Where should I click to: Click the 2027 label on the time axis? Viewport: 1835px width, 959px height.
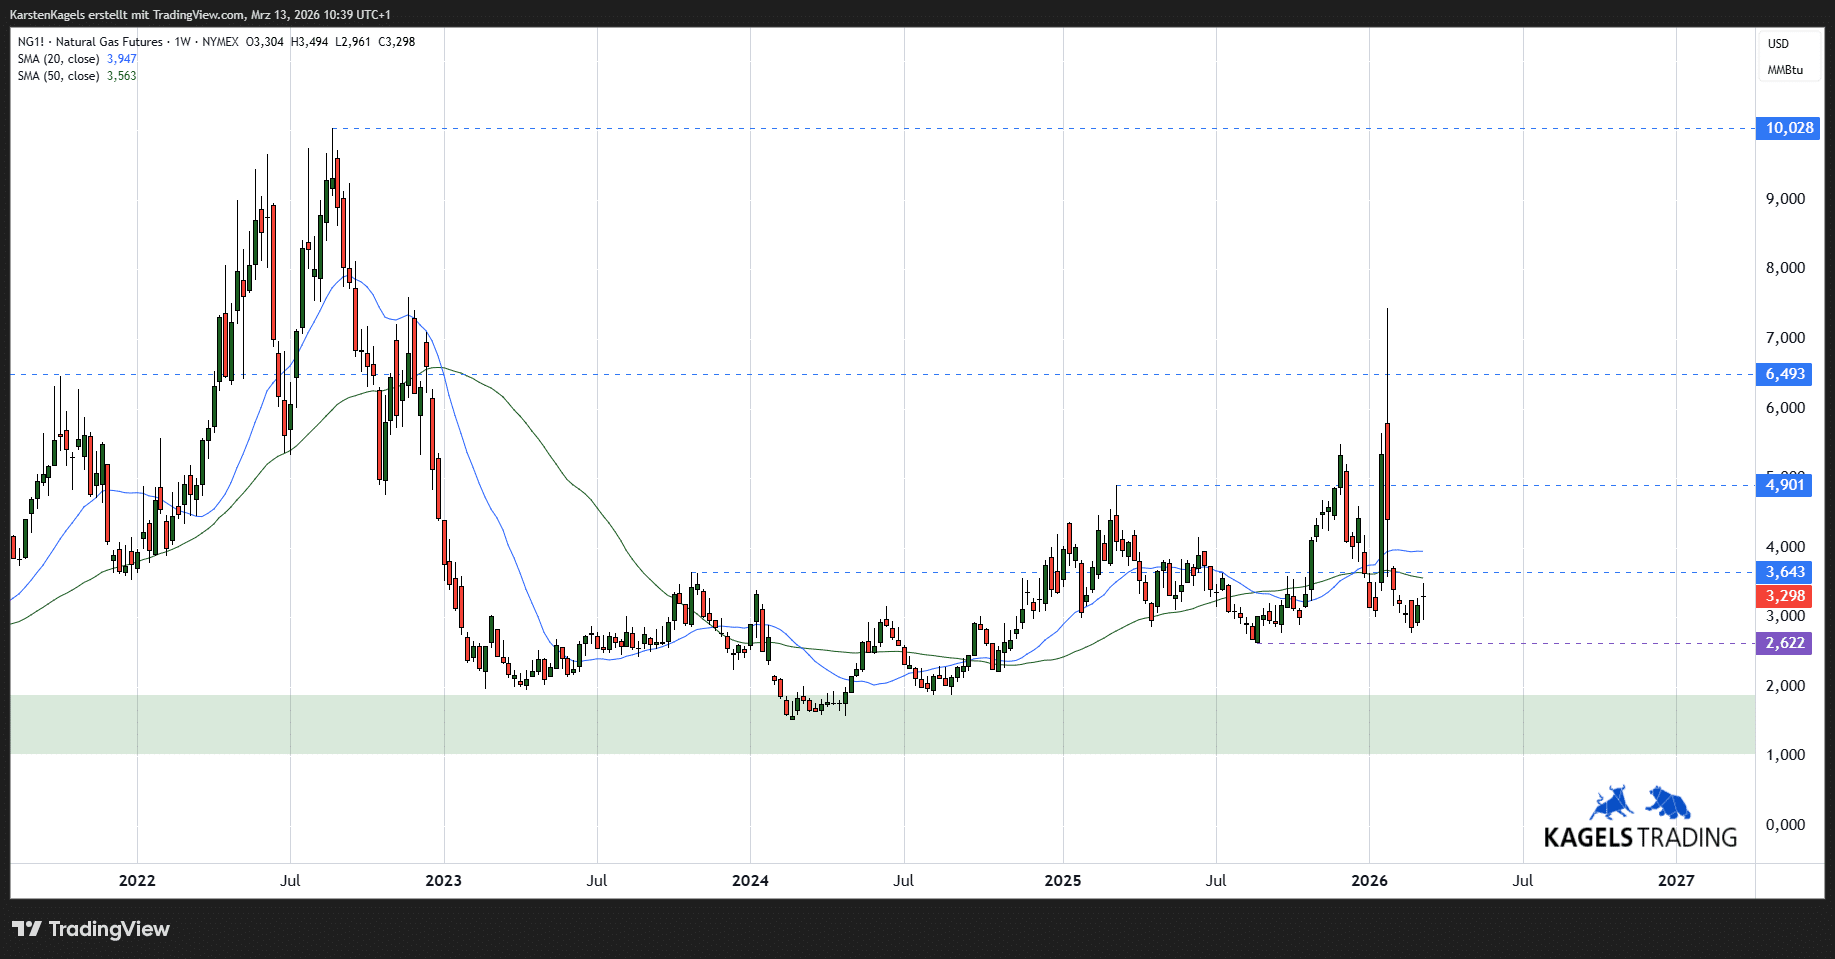[x=1676, y=881]
